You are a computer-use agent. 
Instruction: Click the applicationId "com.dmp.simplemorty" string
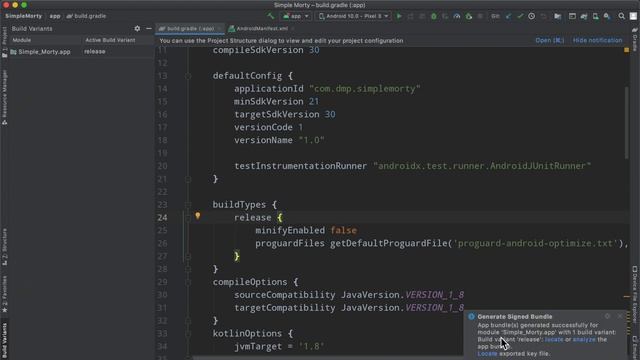tap(364, 89)
